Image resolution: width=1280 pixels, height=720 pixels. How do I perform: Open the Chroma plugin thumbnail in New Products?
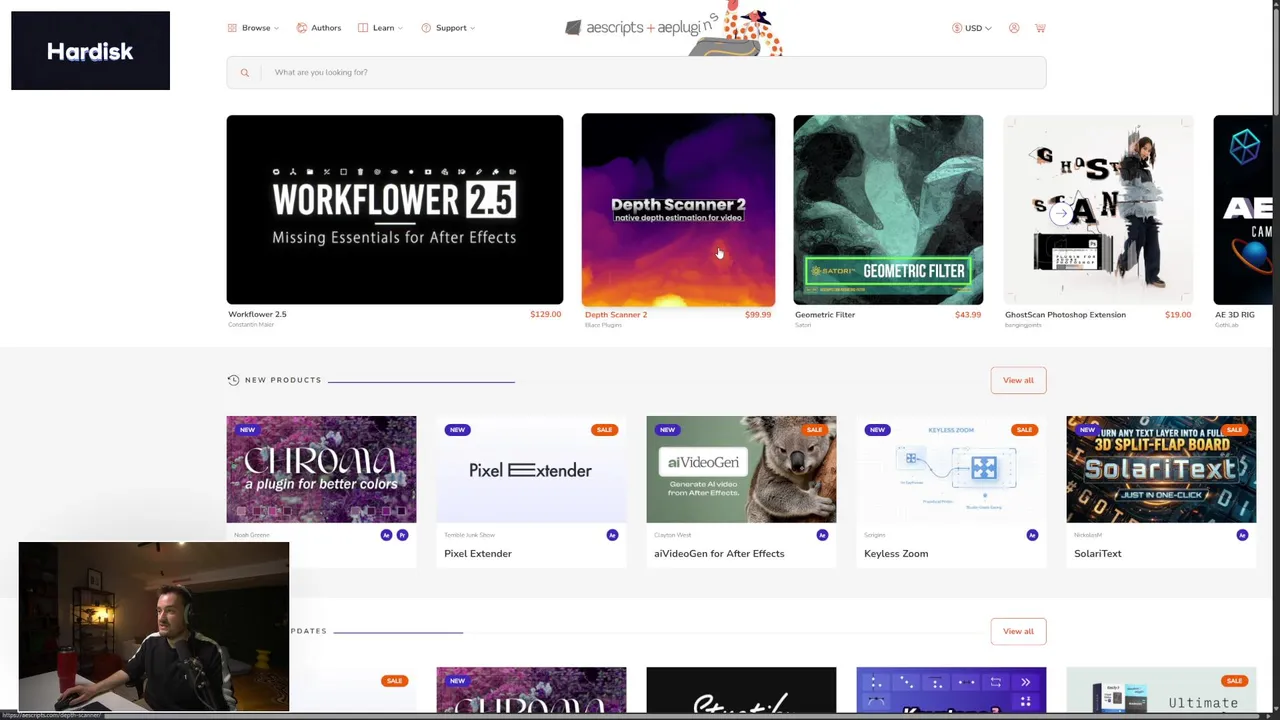coord(321,469)
